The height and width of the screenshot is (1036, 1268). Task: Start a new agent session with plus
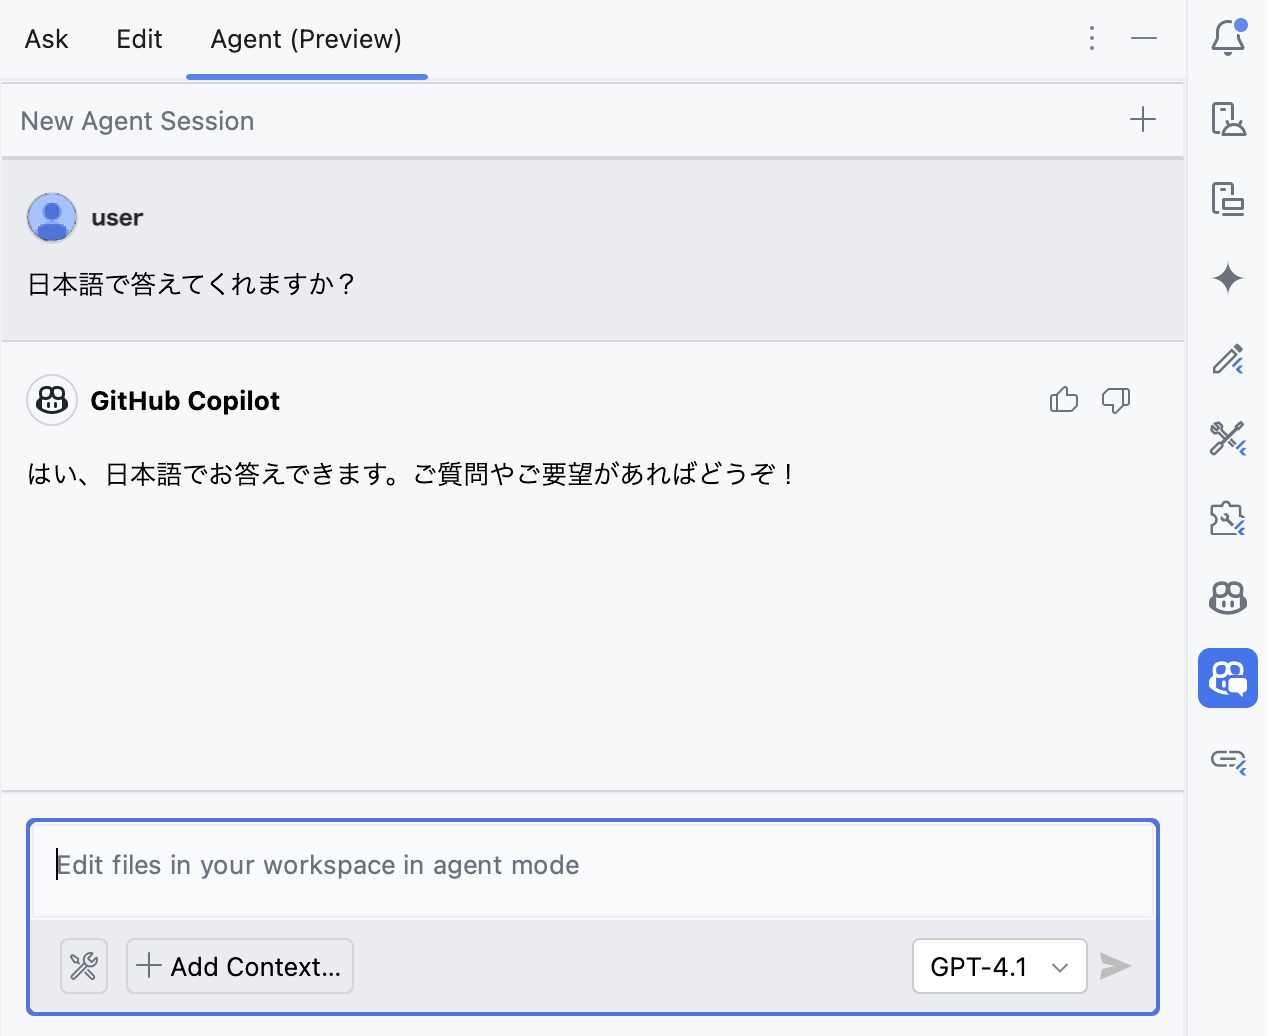point(1141,119)
